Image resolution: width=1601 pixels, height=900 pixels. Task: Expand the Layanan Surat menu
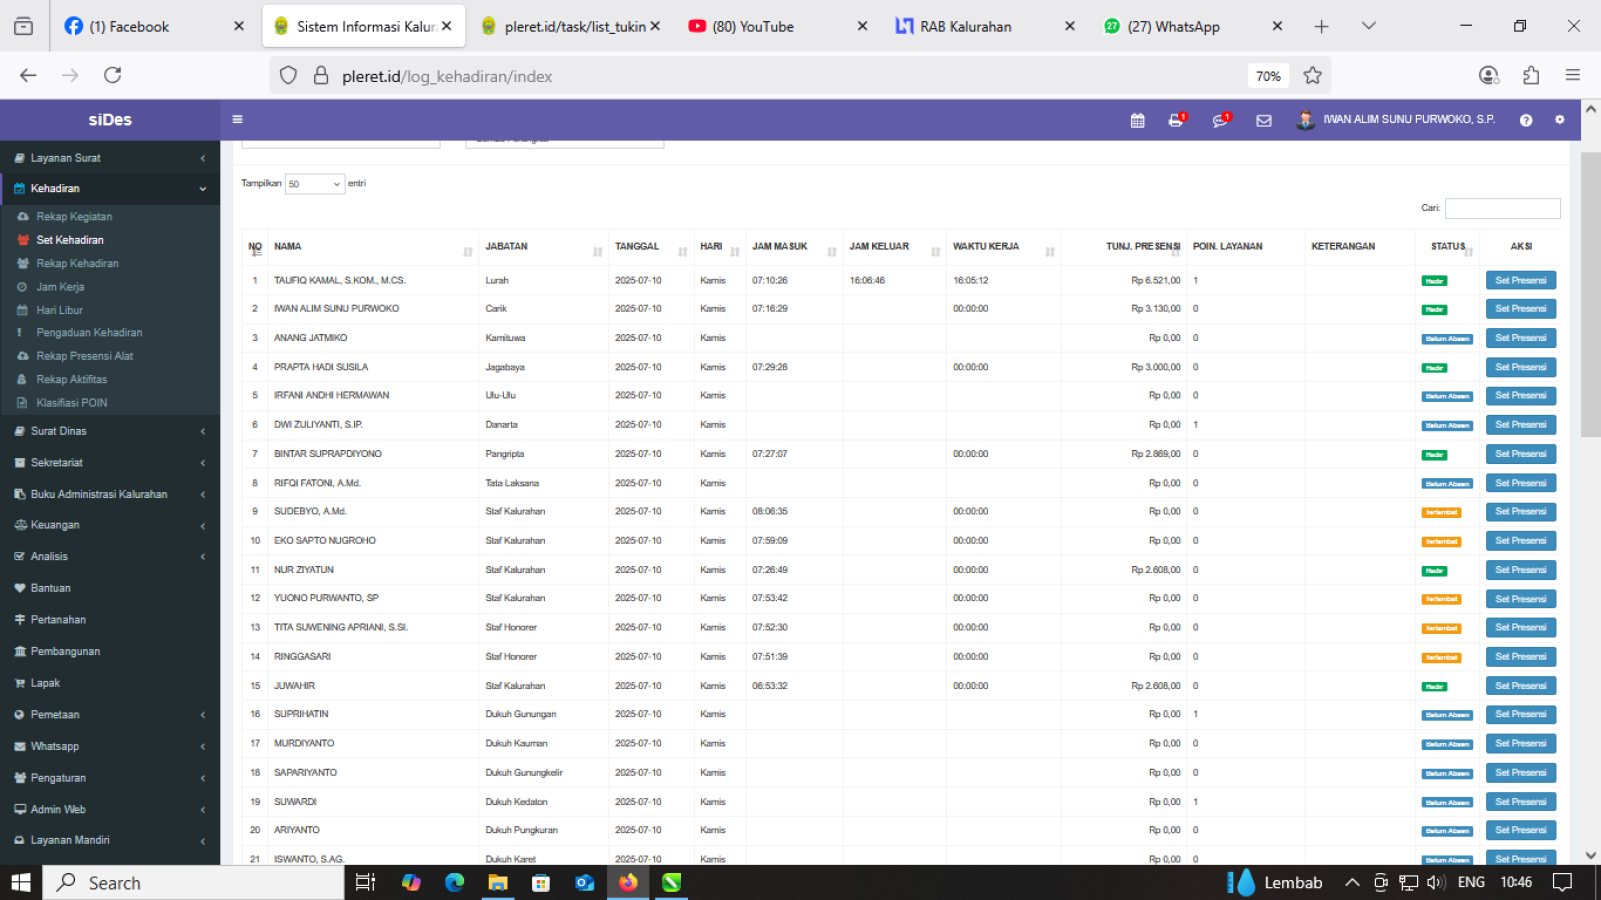tap(110, 158)
